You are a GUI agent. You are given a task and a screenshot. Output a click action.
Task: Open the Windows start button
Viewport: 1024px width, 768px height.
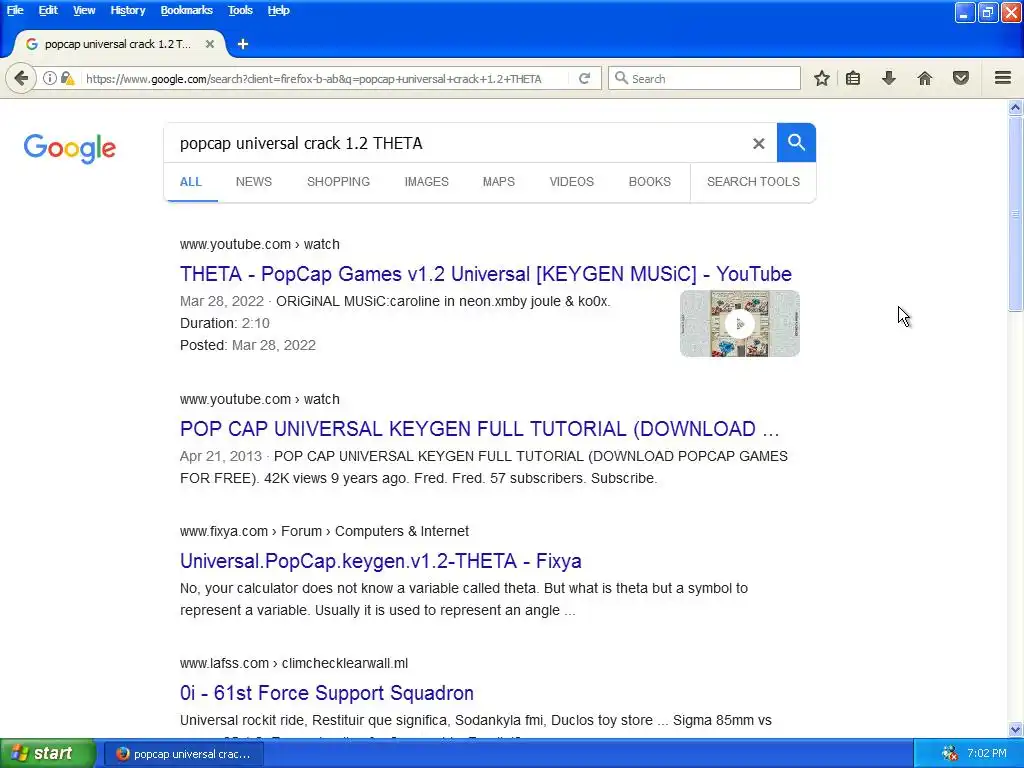(x=47, y=753)
